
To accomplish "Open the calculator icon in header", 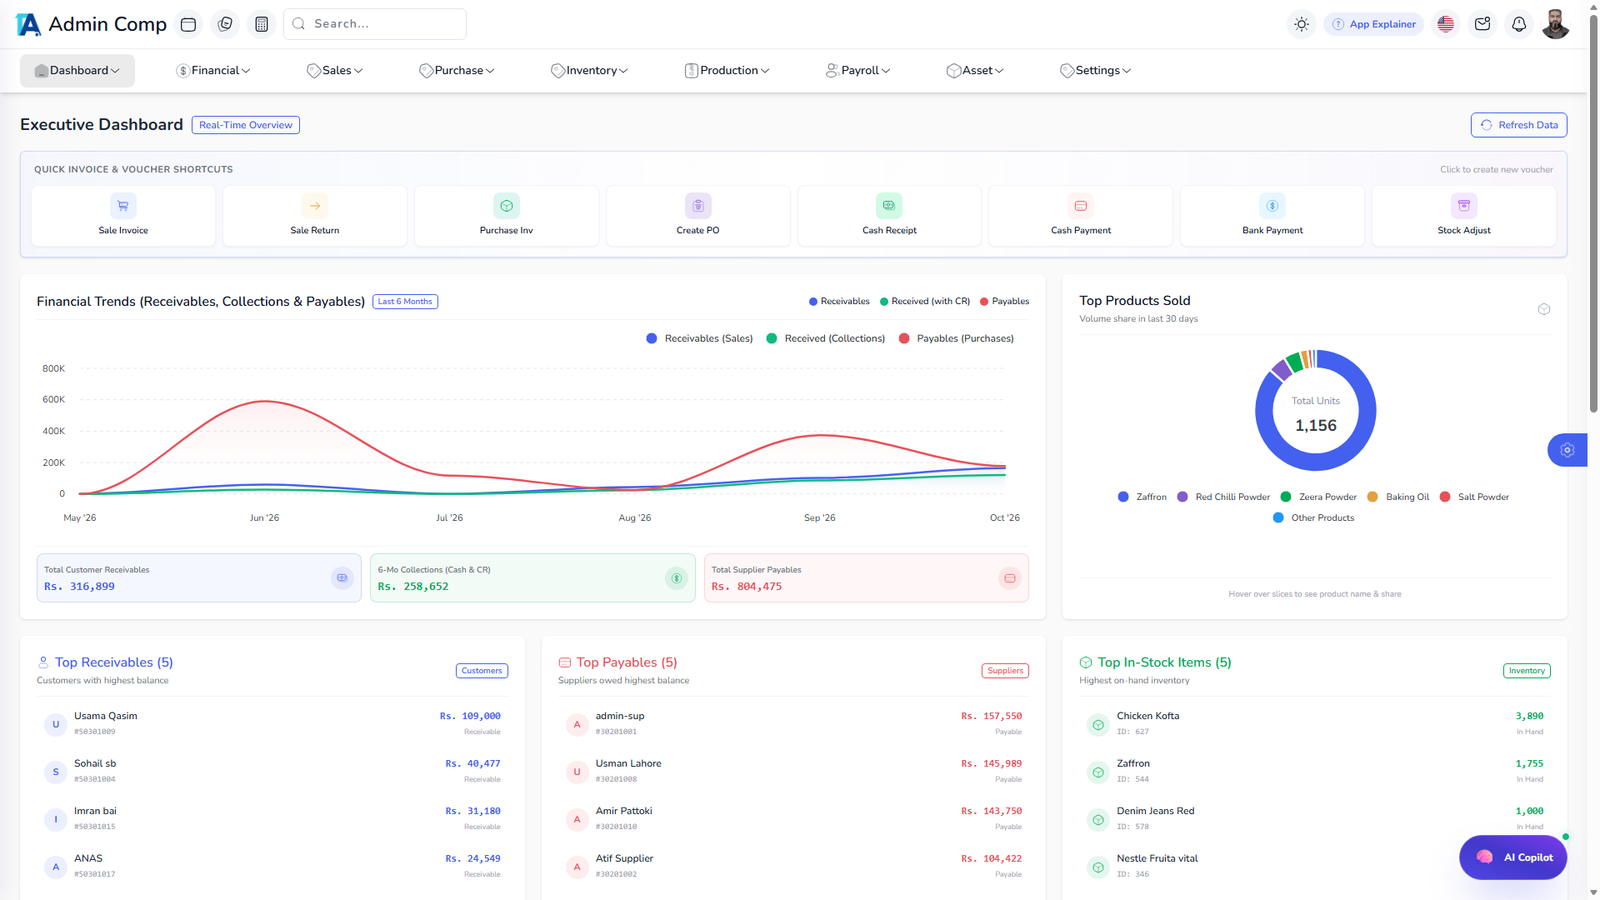I will pos(261,24).
